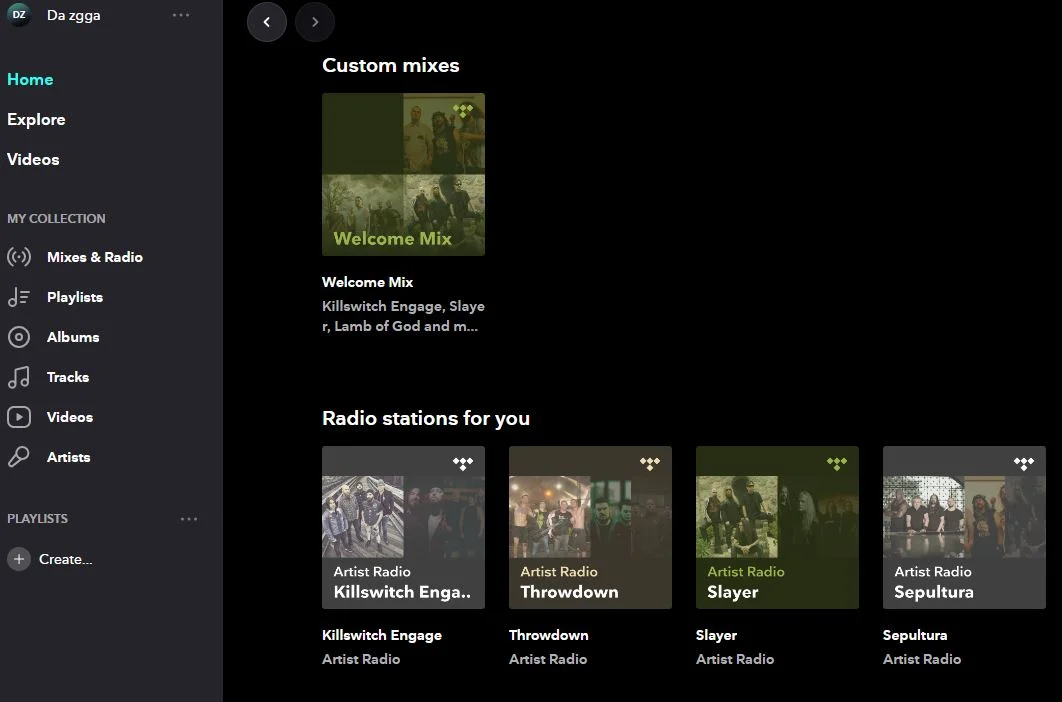Open the three-dot menu beside Da zgga

point(181,15)
